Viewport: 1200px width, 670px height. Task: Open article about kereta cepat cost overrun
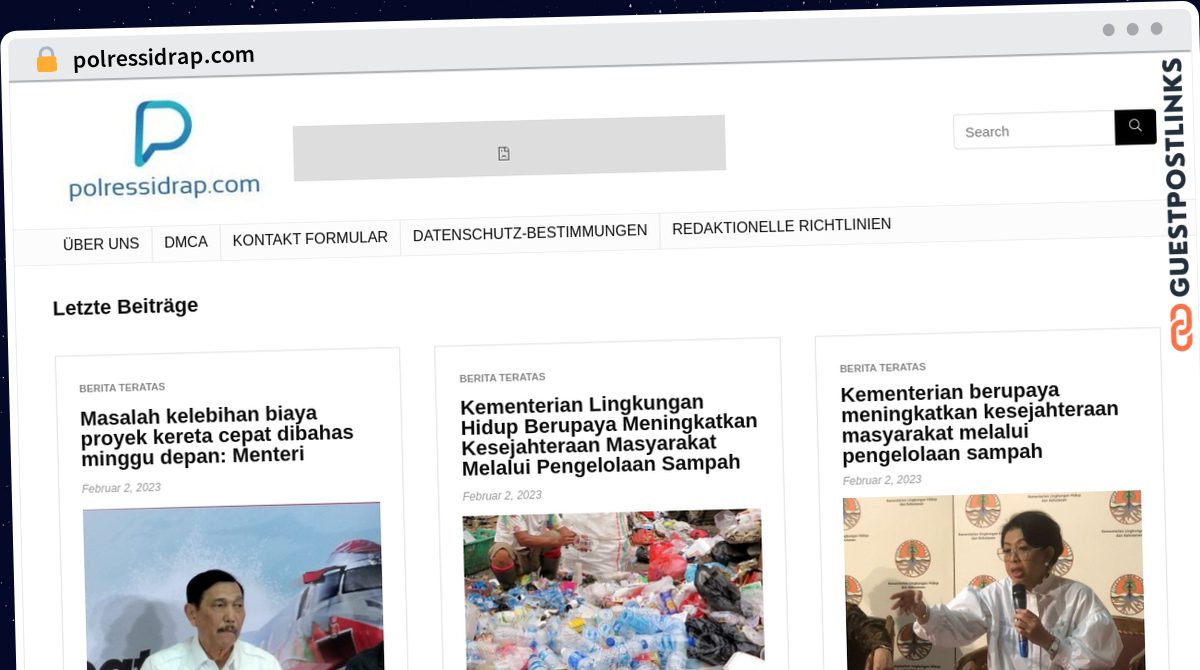(x=217, y=435)
